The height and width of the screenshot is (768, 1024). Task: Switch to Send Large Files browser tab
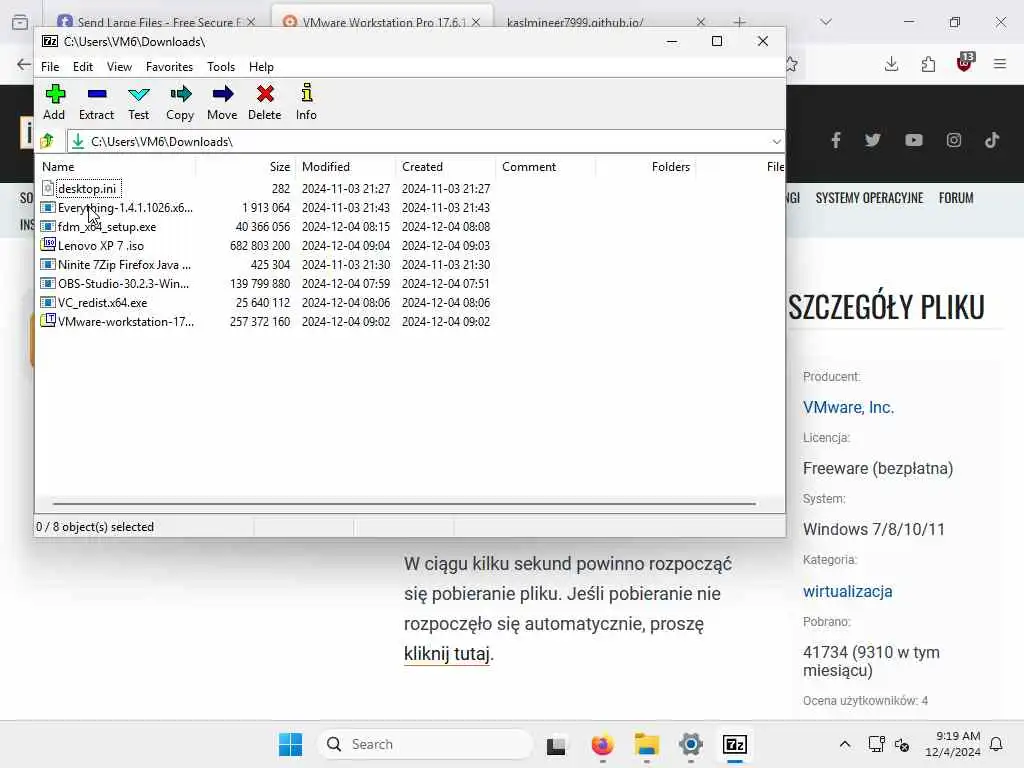[x=155, y=22]
